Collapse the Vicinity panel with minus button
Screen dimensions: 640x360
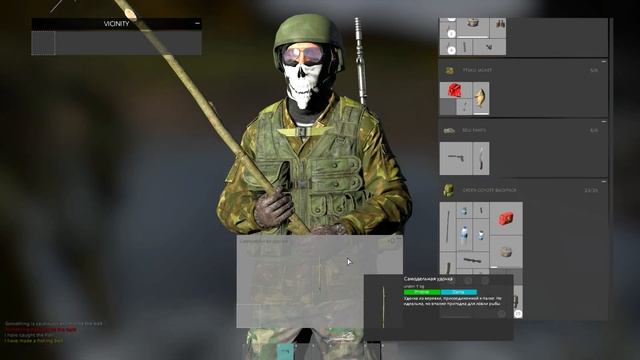[x=197, y=24]
